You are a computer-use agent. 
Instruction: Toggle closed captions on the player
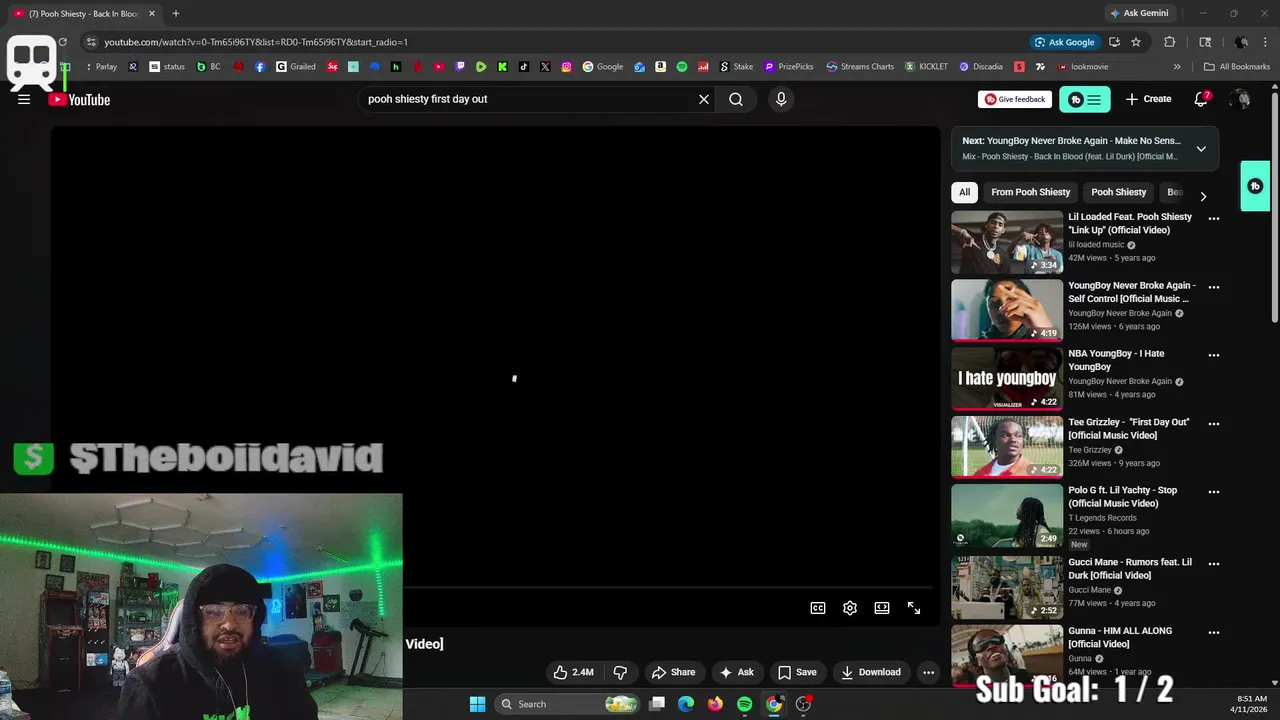coord(818,608)
